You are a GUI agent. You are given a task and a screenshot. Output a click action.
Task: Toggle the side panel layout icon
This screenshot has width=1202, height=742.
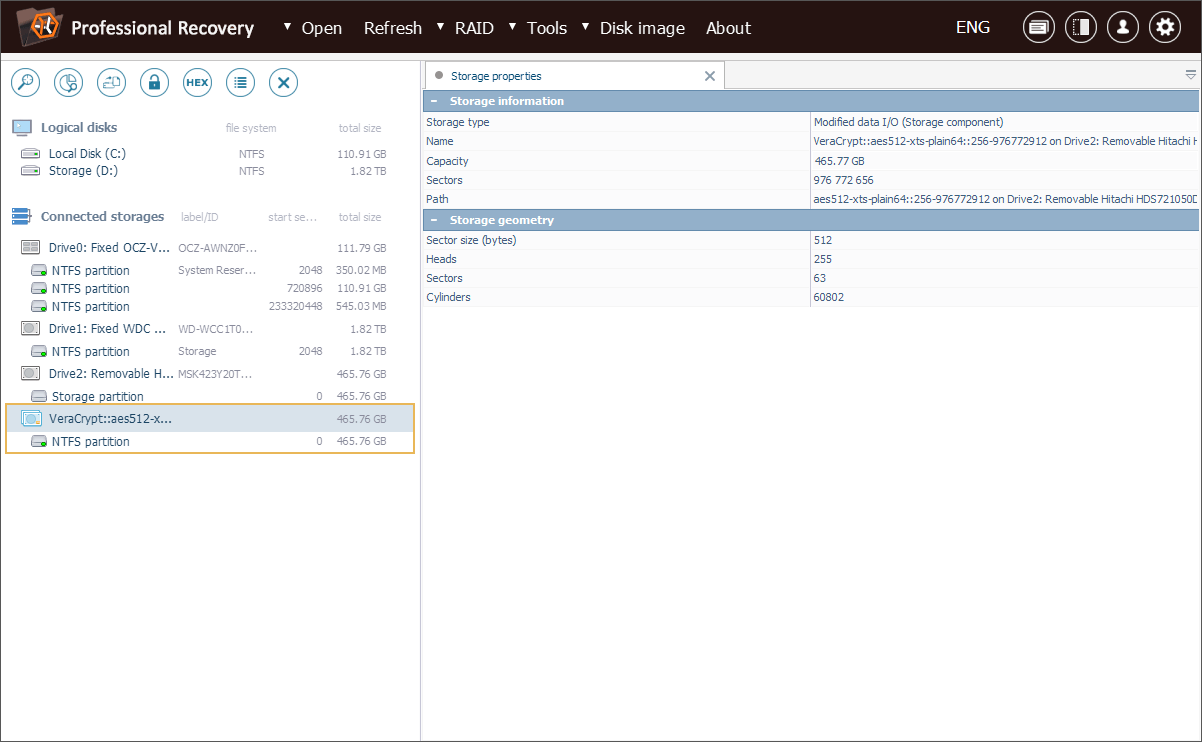[1080, 28]
